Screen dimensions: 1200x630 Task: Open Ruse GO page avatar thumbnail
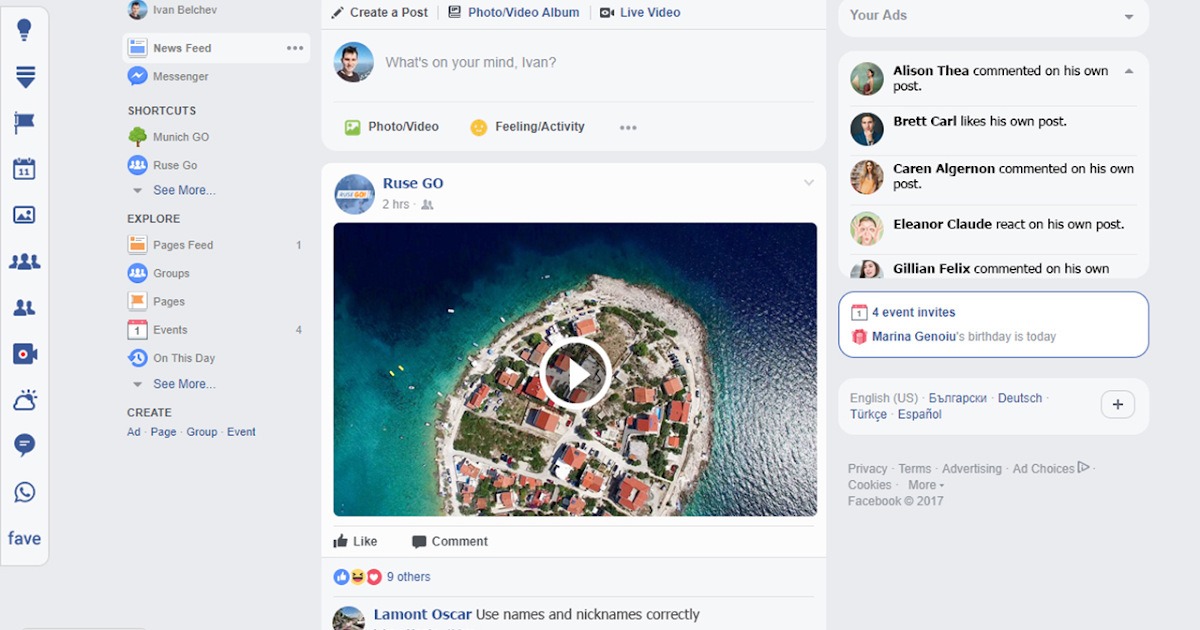point(354,194)
